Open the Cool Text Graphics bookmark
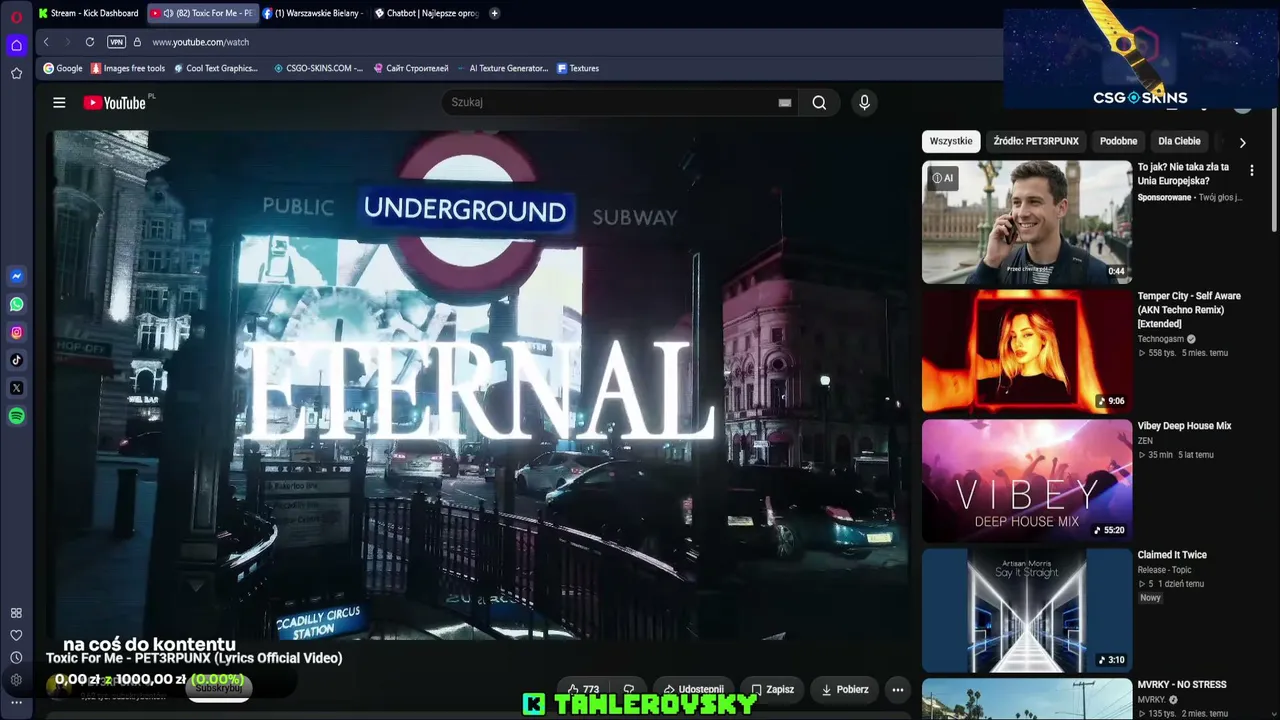Viewport: 1280px width, 720px height. tap(215, 68)
